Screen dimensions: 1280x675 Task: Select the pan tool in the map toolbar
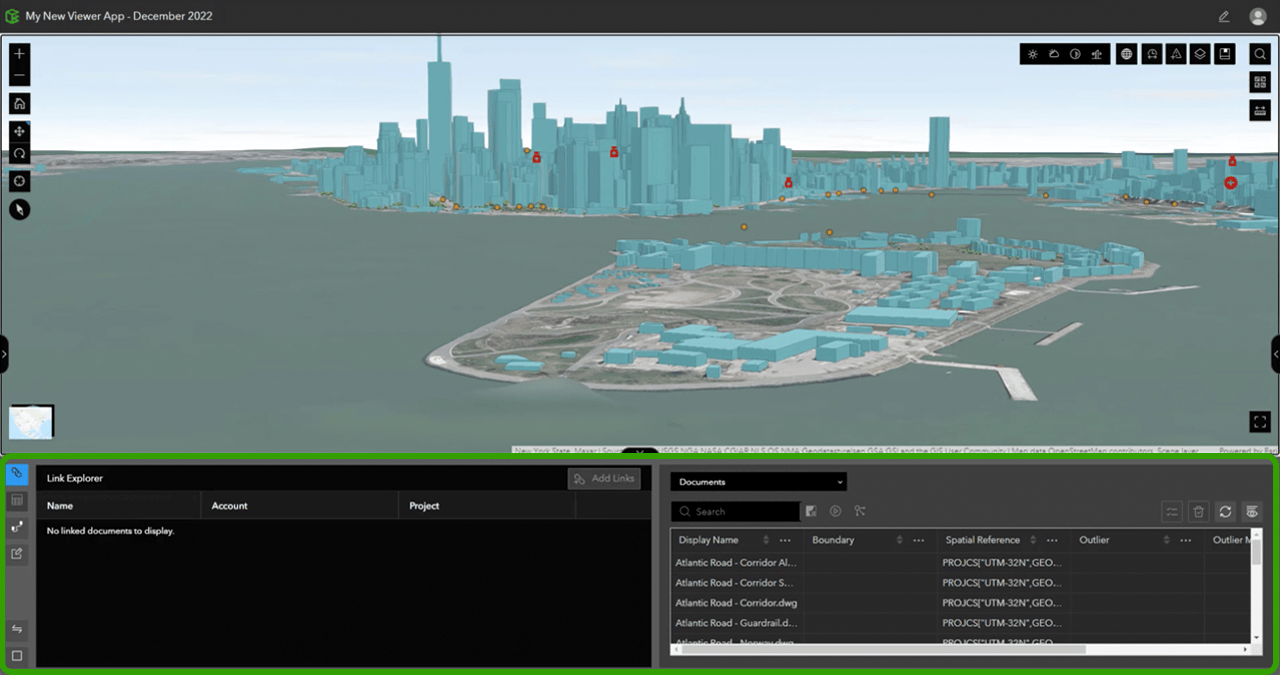[x=19, y=132]
